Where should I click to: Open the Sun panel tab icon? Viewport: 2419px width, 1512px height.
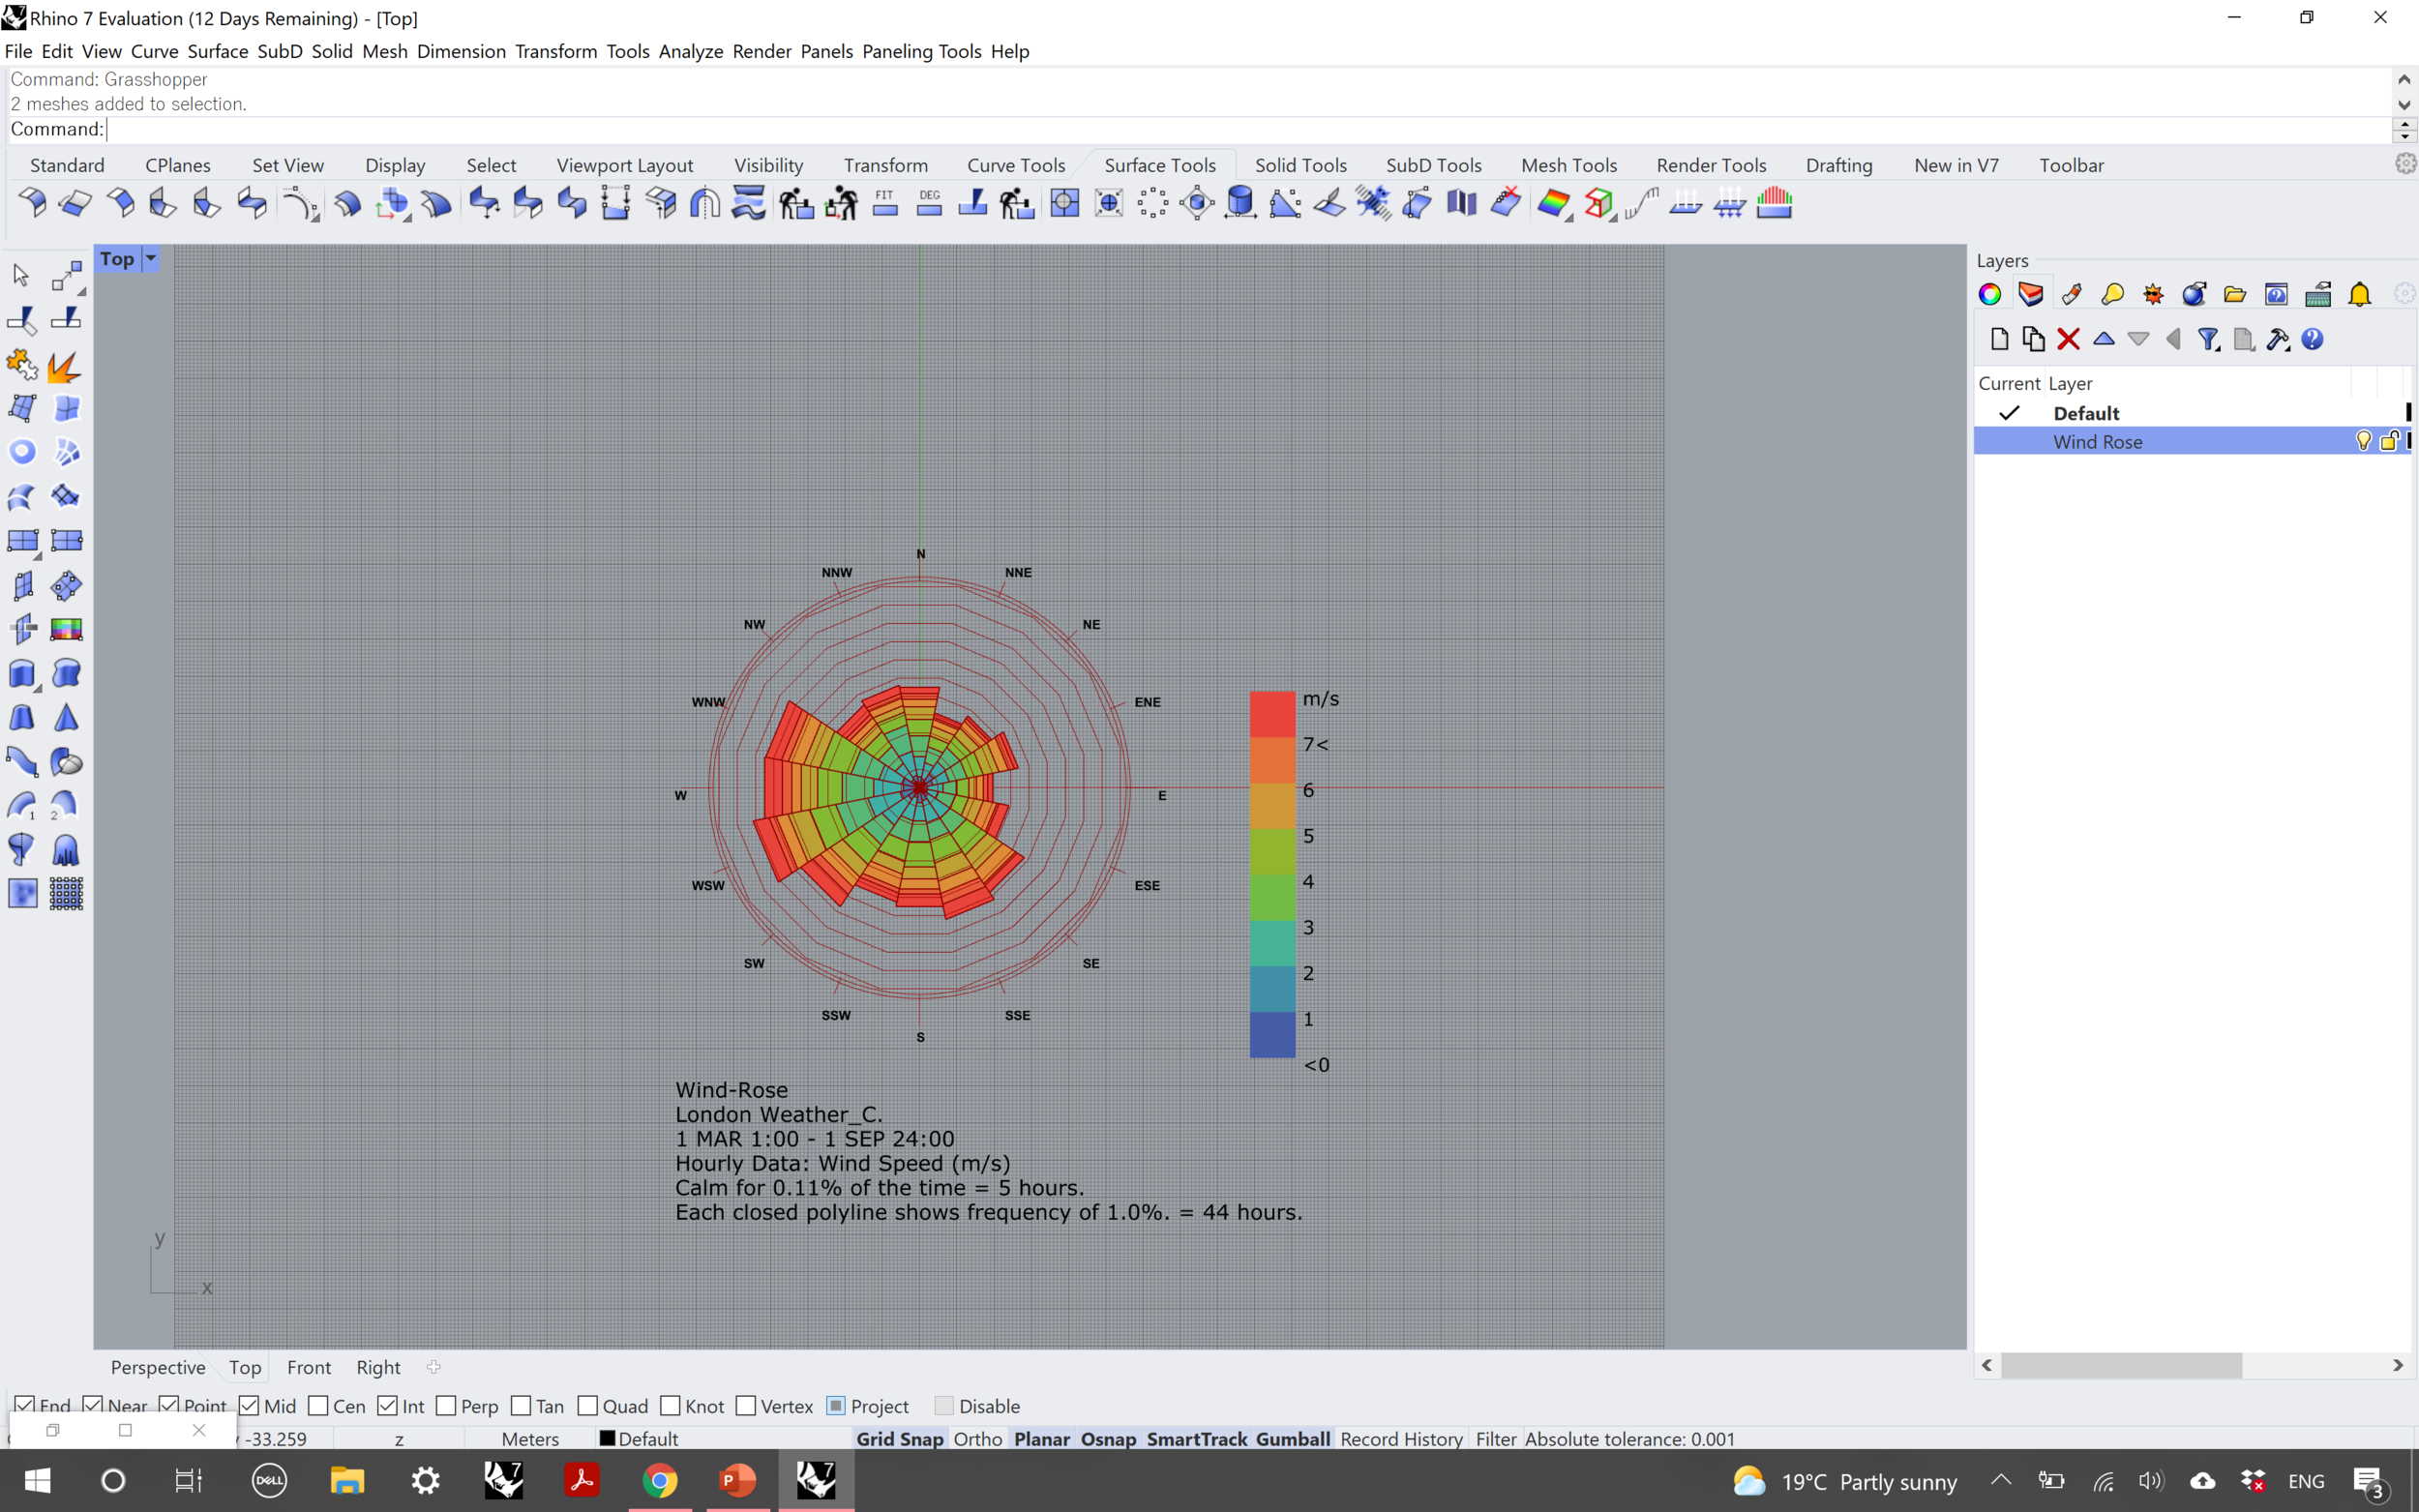pyautogui.click(x=2153, y=294)
